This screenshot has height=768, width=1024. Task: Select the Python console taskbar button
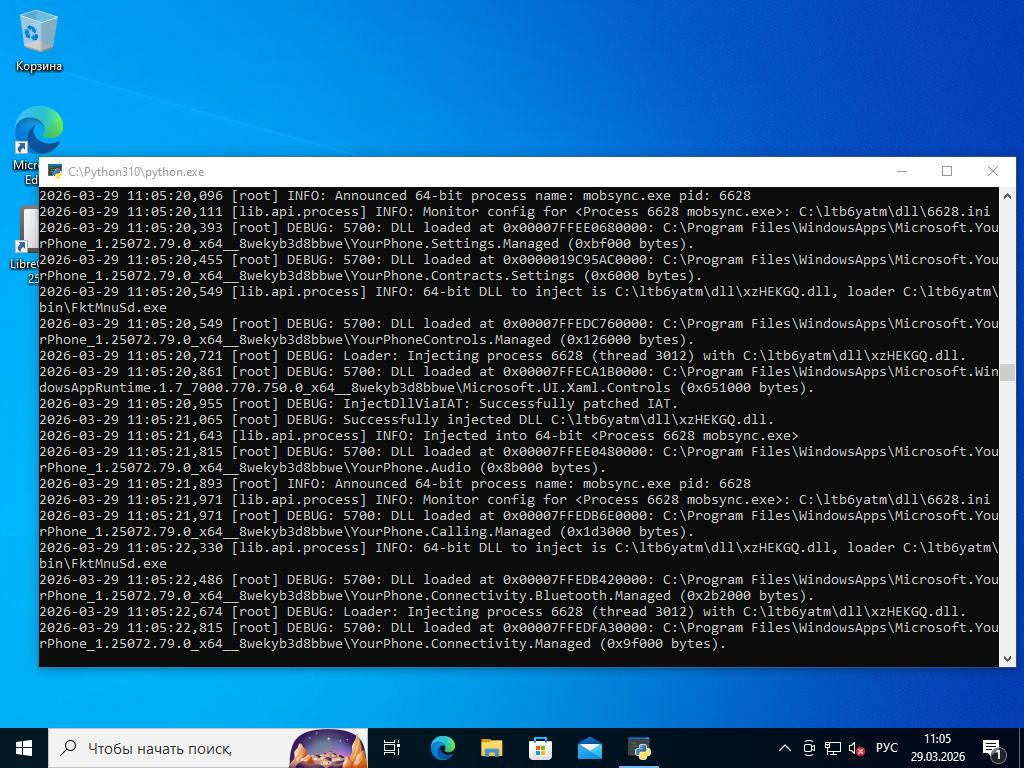click(x=639, y=748)
